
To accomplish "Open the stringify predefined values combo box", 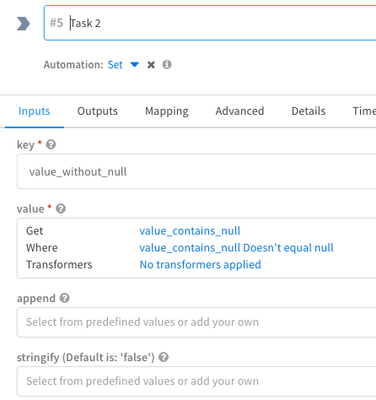I will (197, 381).
